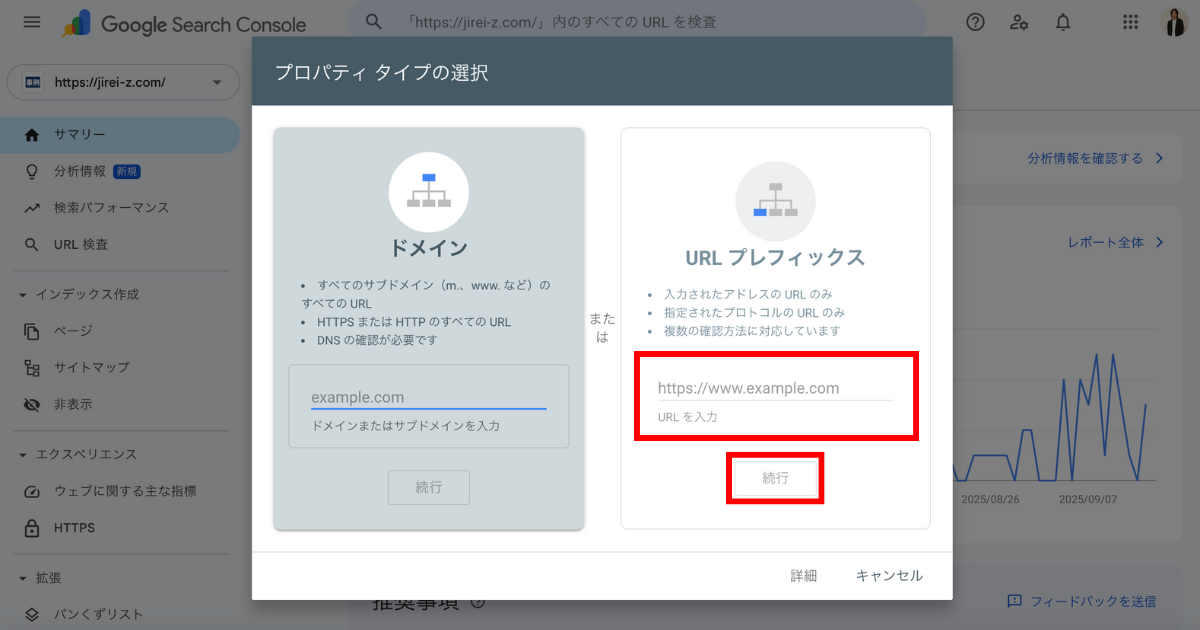The width and height of the screenshot is (1200, 630).
Task: Click the URL prefix hierarchy icon
Action: tap(775, 200)
